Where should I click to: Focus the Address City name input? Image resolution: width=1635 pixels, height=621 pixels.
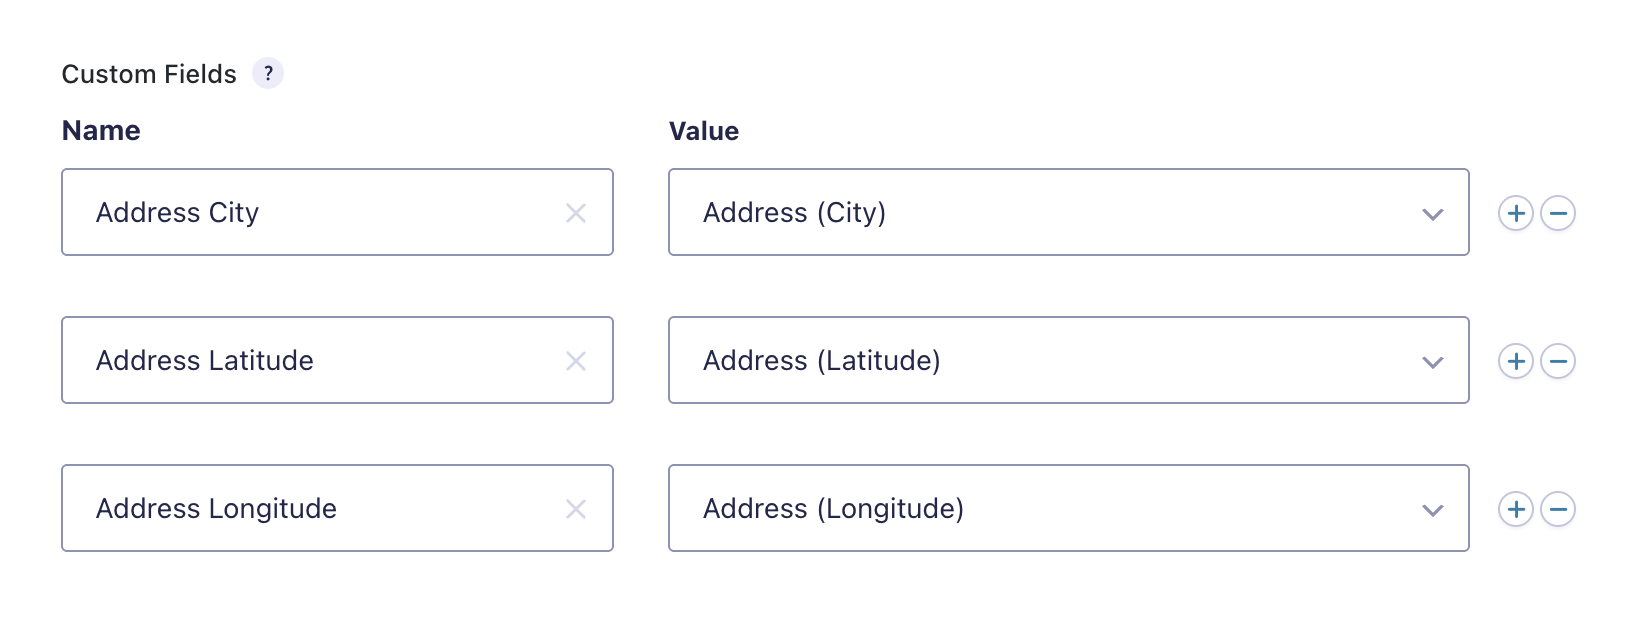320,213
